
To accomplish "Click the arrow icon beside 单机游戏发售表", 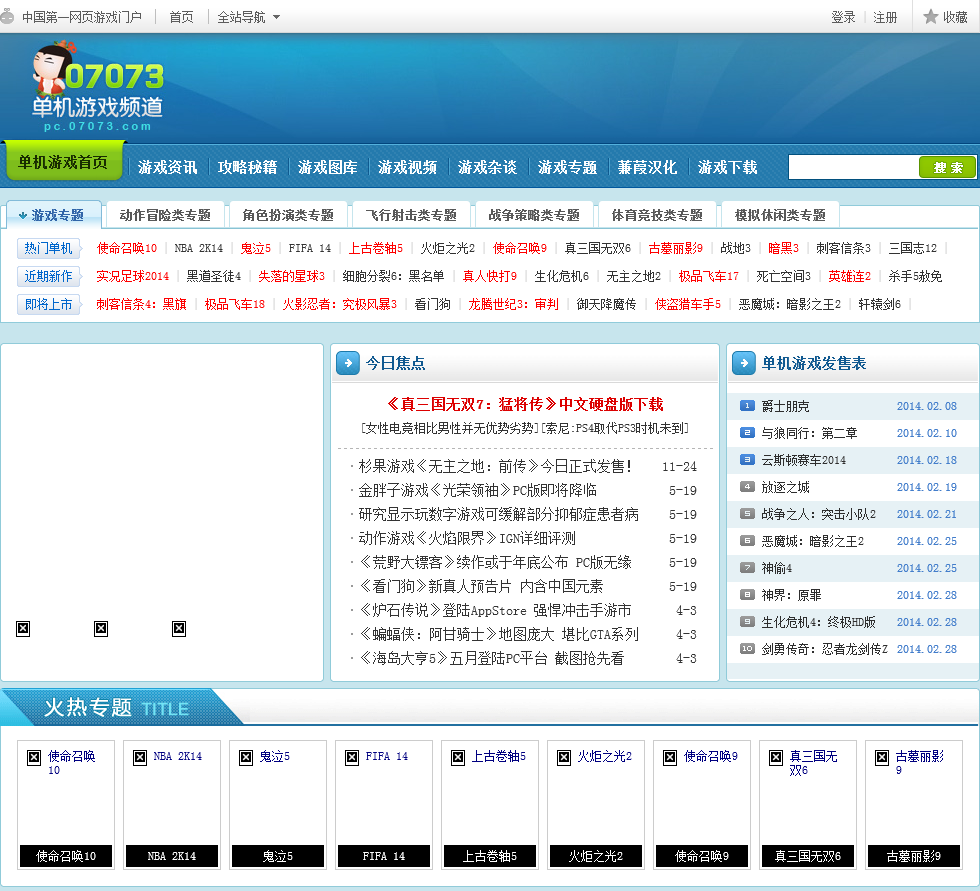I will (744, 363).
